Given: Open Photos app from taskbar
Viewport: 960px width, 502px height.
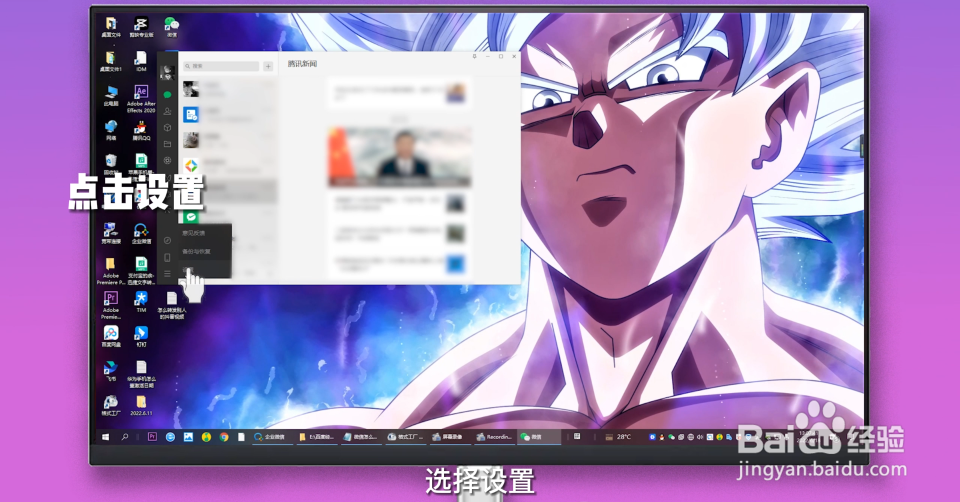Looking at the screenshot, I should pos(188,437).
